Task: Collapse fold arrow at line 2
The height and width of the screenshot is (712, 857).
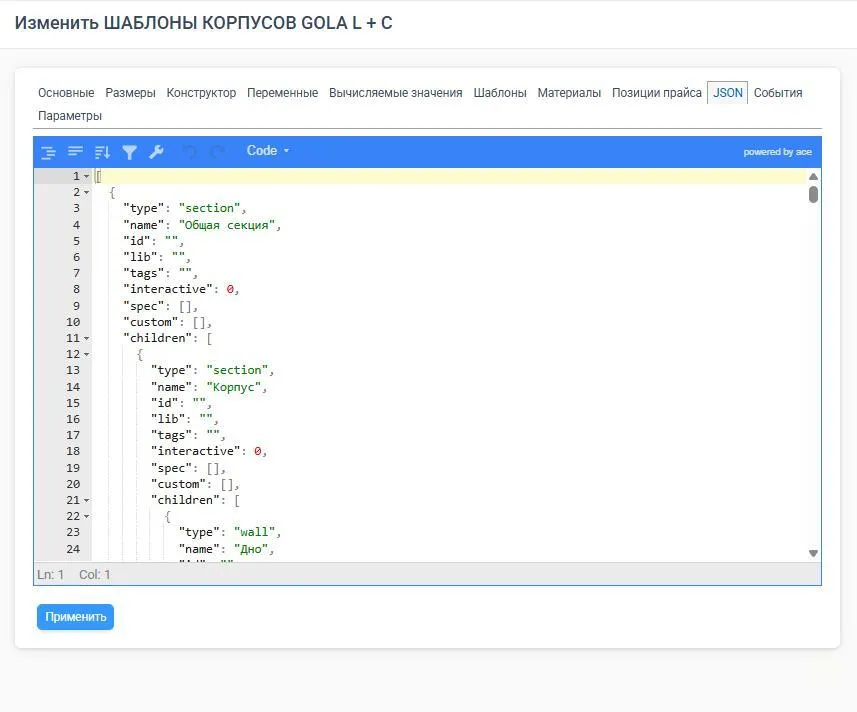Action: 86,192
